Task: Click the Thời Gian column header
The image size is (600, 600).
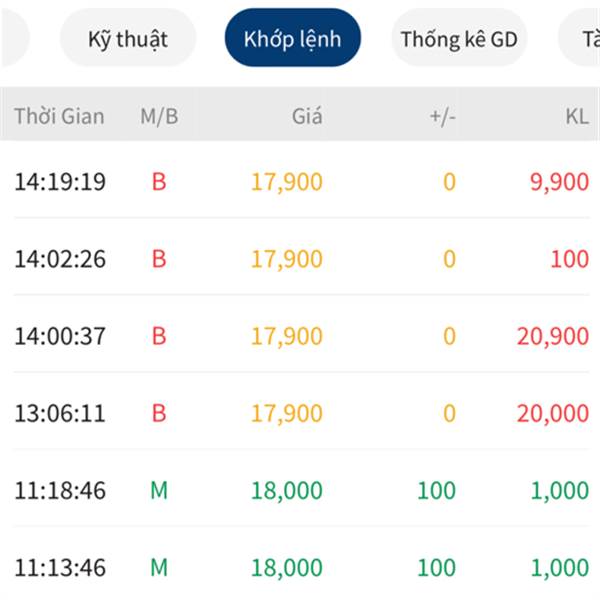Action: pos(59,116)
